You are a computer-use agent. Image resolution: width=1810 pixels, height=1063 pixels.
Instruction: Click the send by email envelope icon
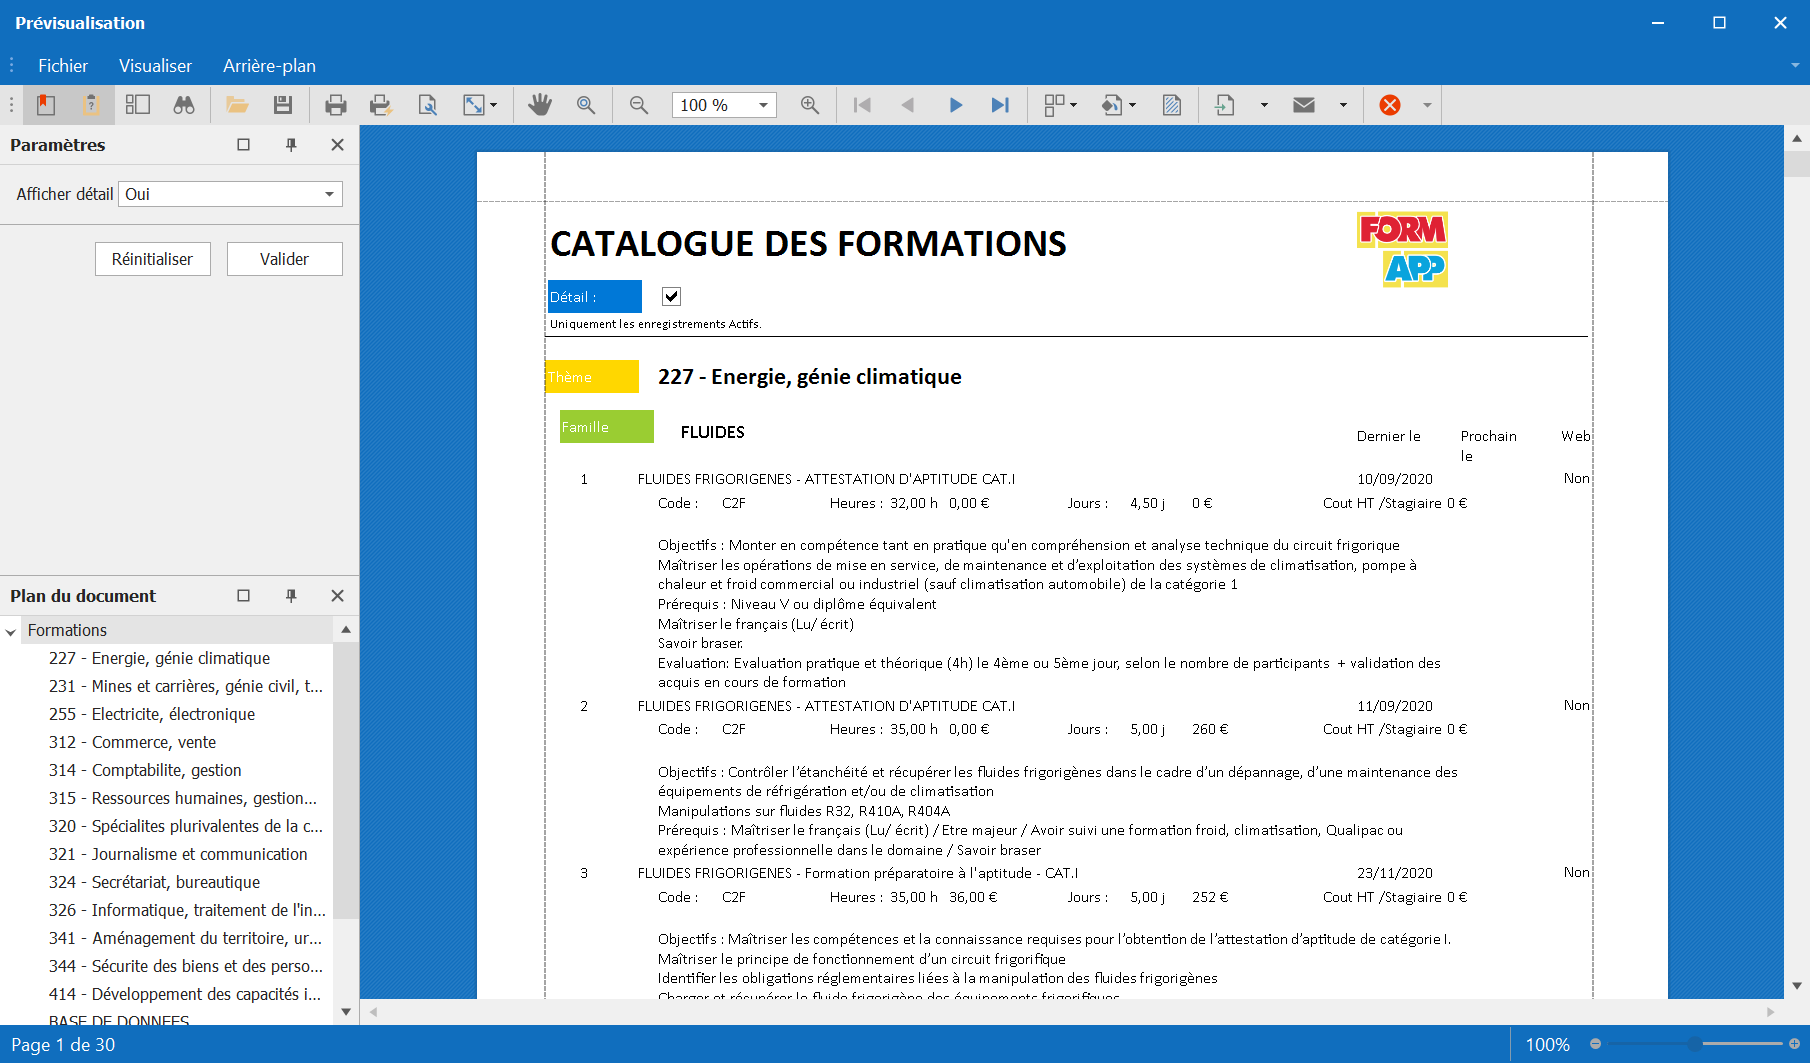tap(1304, 105)
